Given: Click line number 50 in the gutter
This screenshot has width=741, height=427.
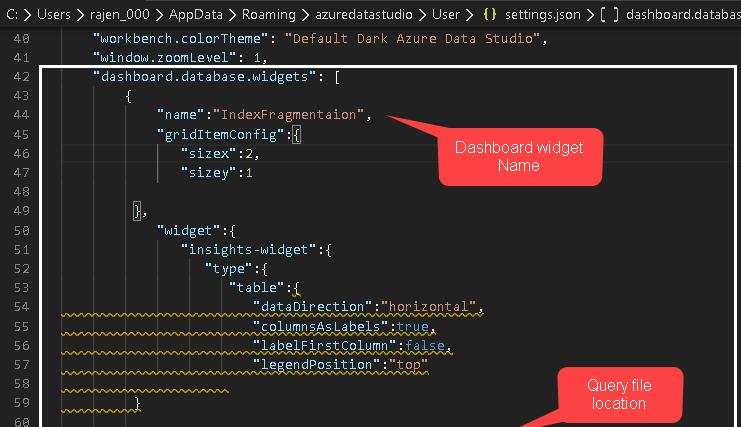Looking at the screenshot, I should 21,231.
